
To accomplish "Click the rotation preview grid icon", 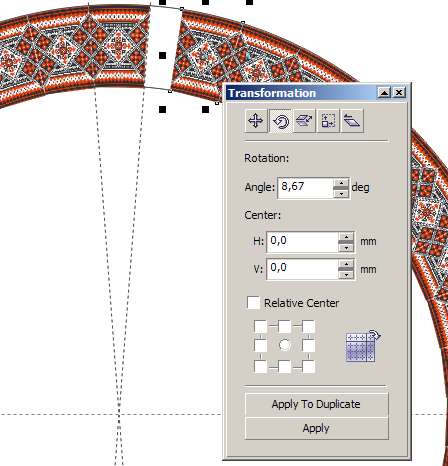I will pos(363,346).
